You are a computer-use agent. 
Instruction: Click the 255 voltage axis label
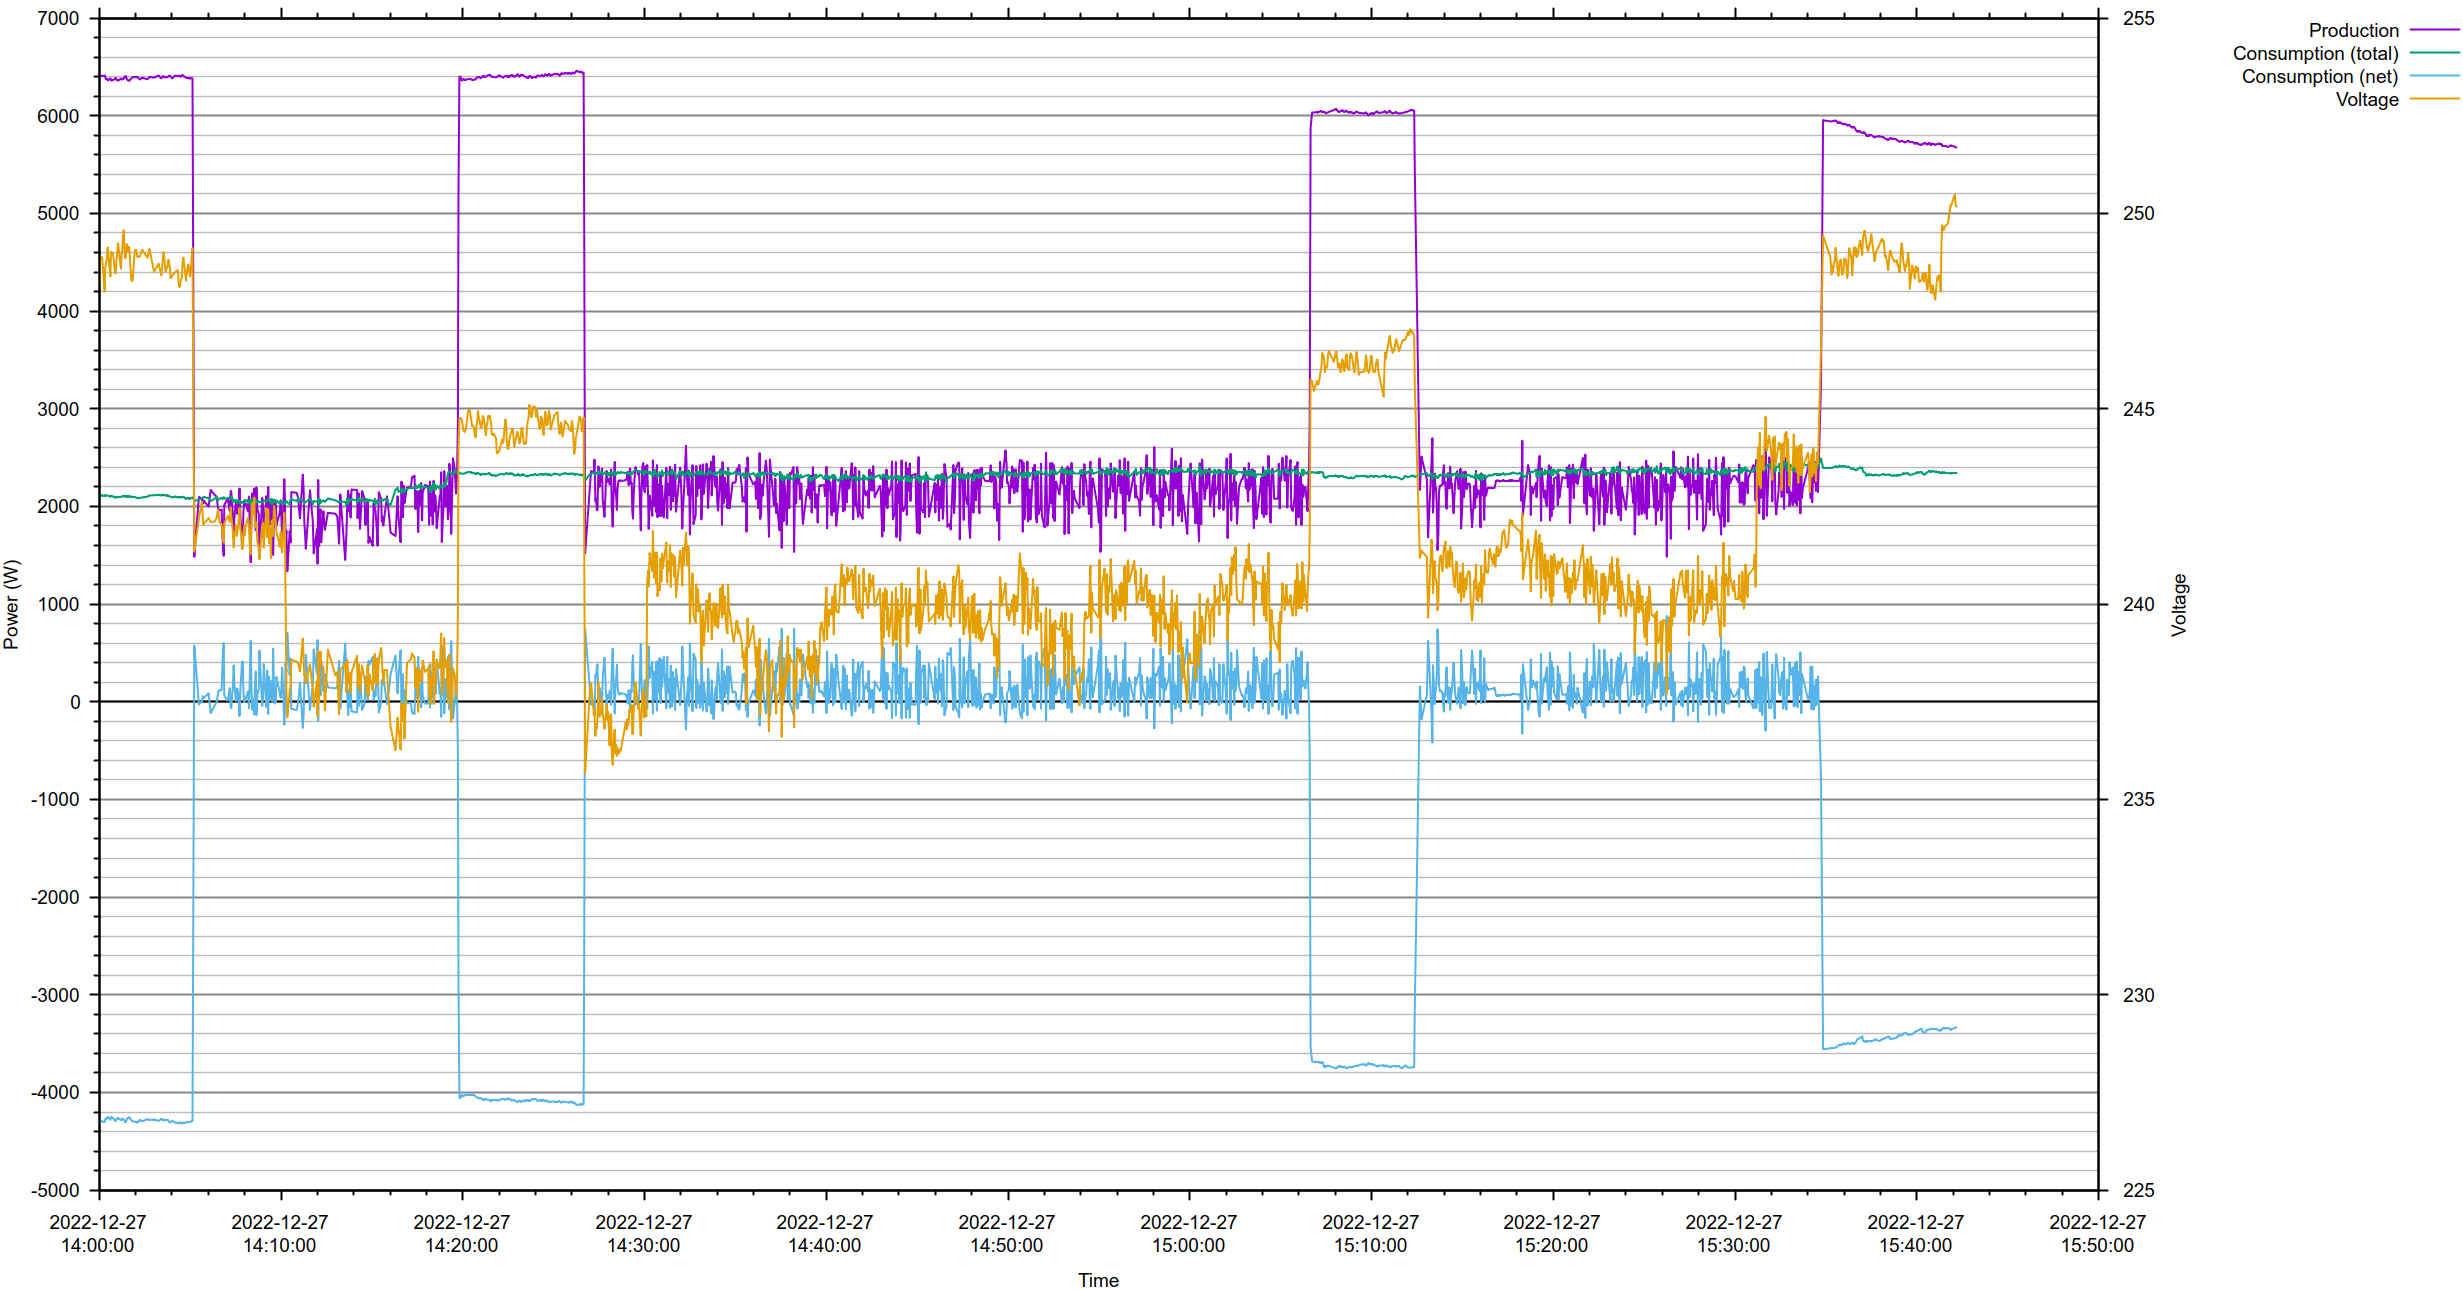point(2138,18)
